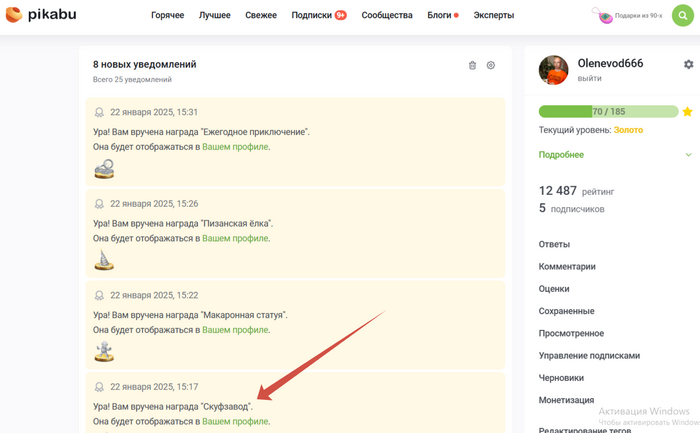Screen dimensions: 700x433
Task: Click bell icon on 15:31 notification
Action: pos(99,113)
